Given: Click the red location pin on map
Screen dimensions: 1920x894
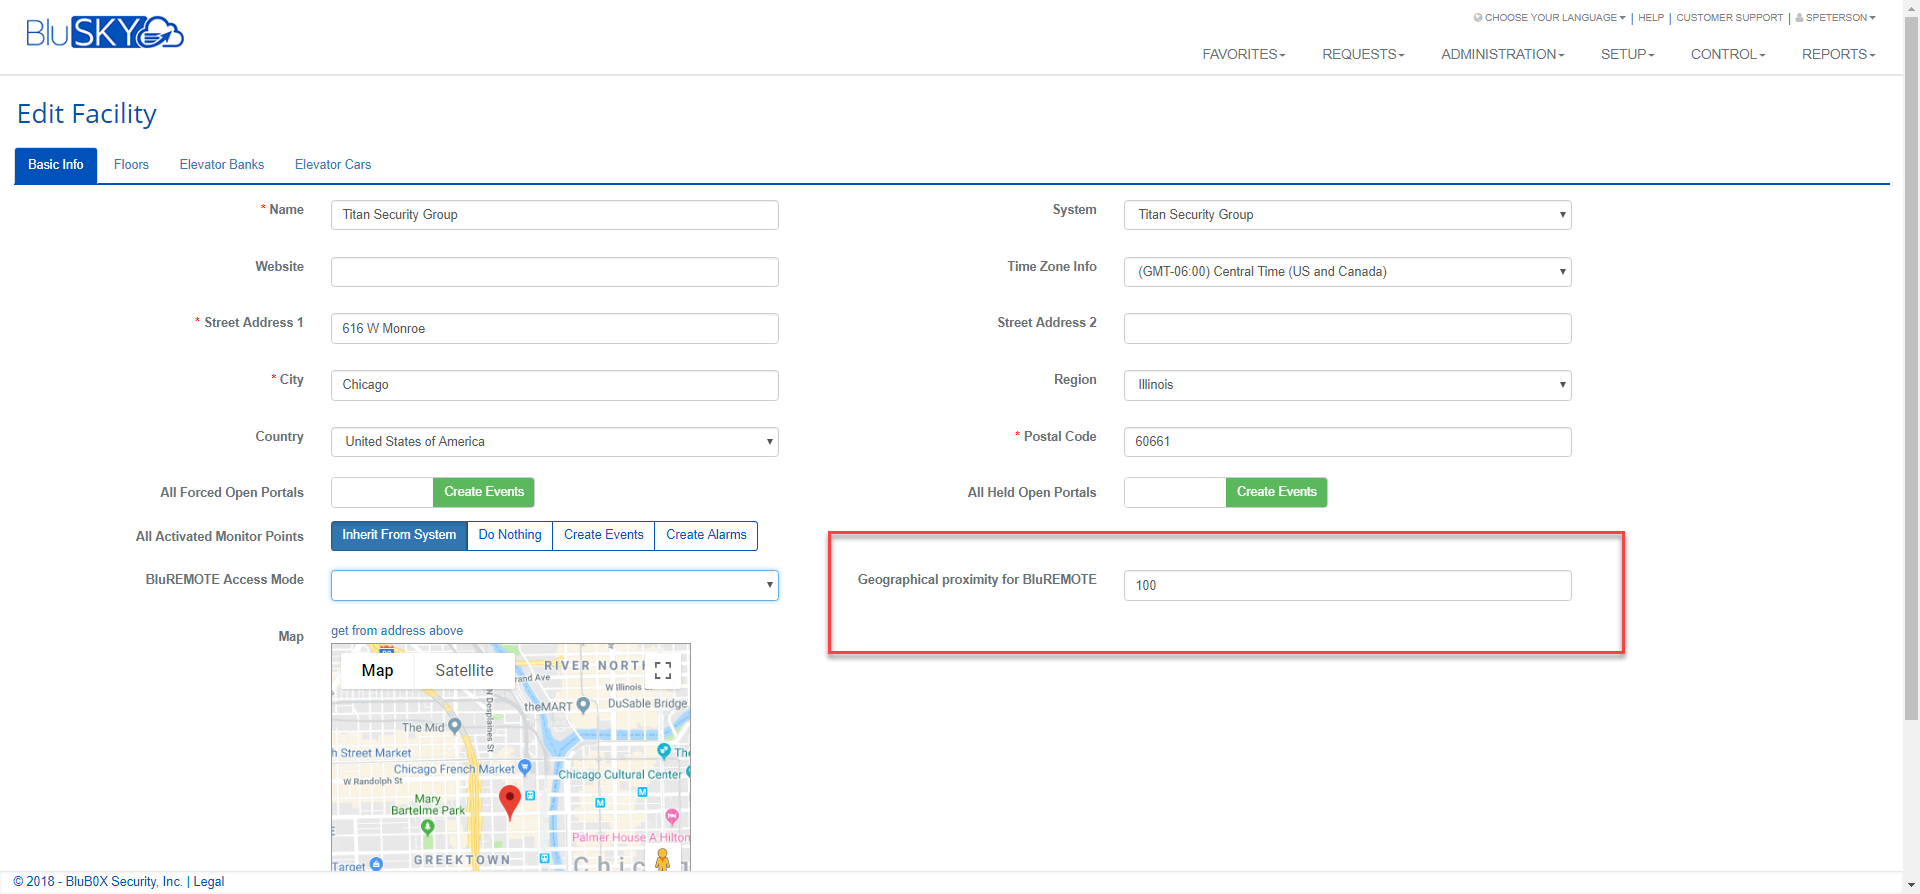Looking at the screenshot, I should click(x=510, y=800).
